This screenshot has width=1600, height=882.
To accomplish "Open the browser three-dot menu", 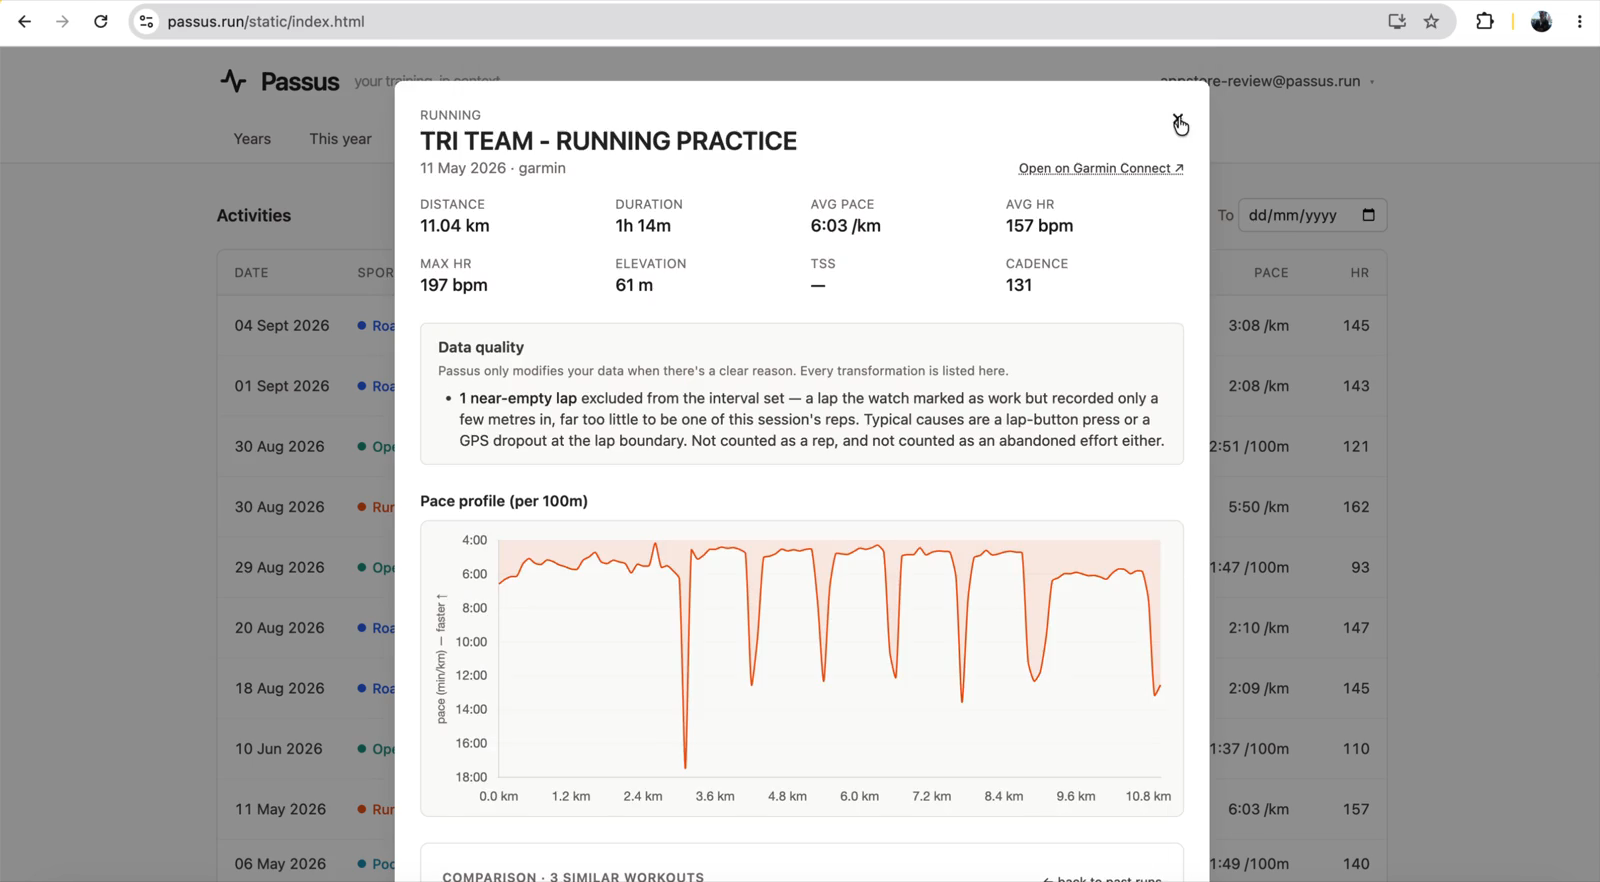I will (1580, 21).
